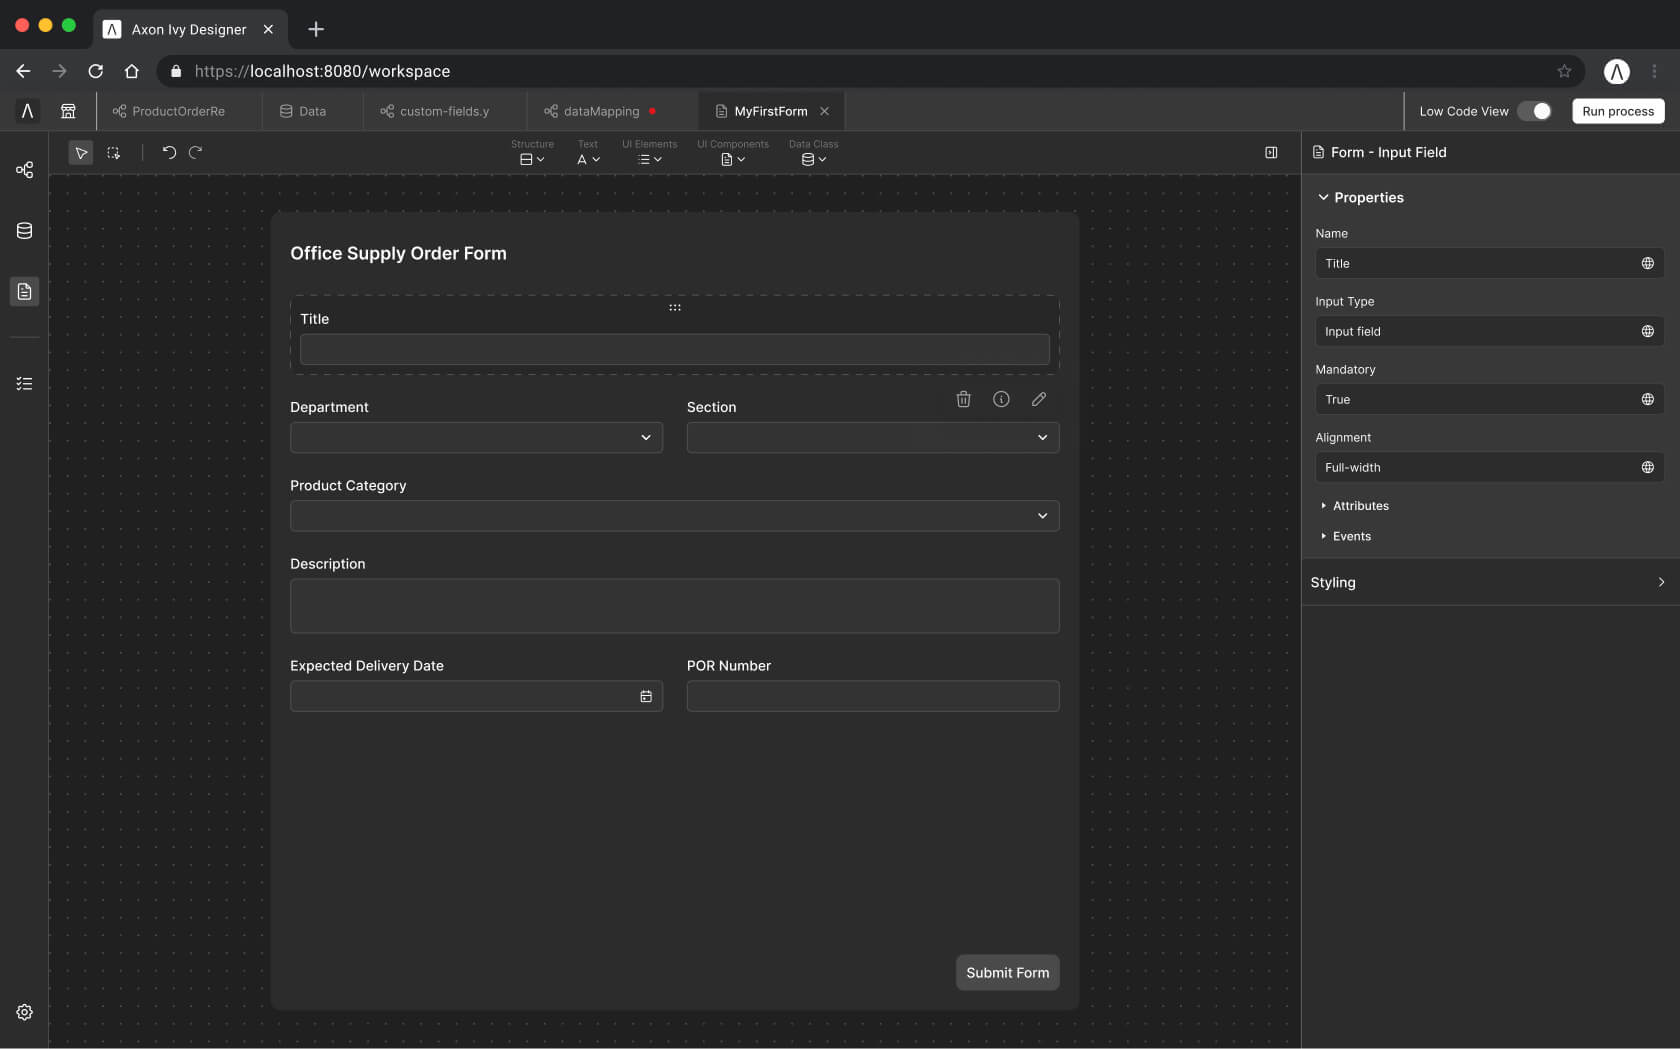Click the Title input field

(675, 349)
